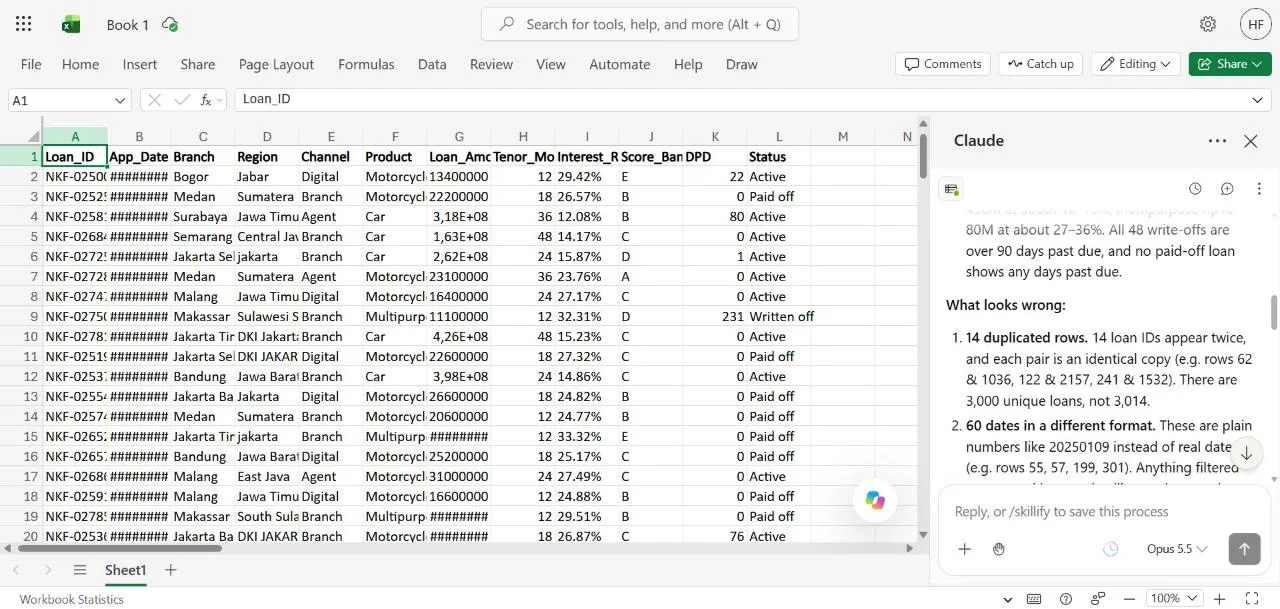This screenshot has height=609, width=1280.
Task: Open the vertical dots menu in Claude
Action: pos(1259,188)
